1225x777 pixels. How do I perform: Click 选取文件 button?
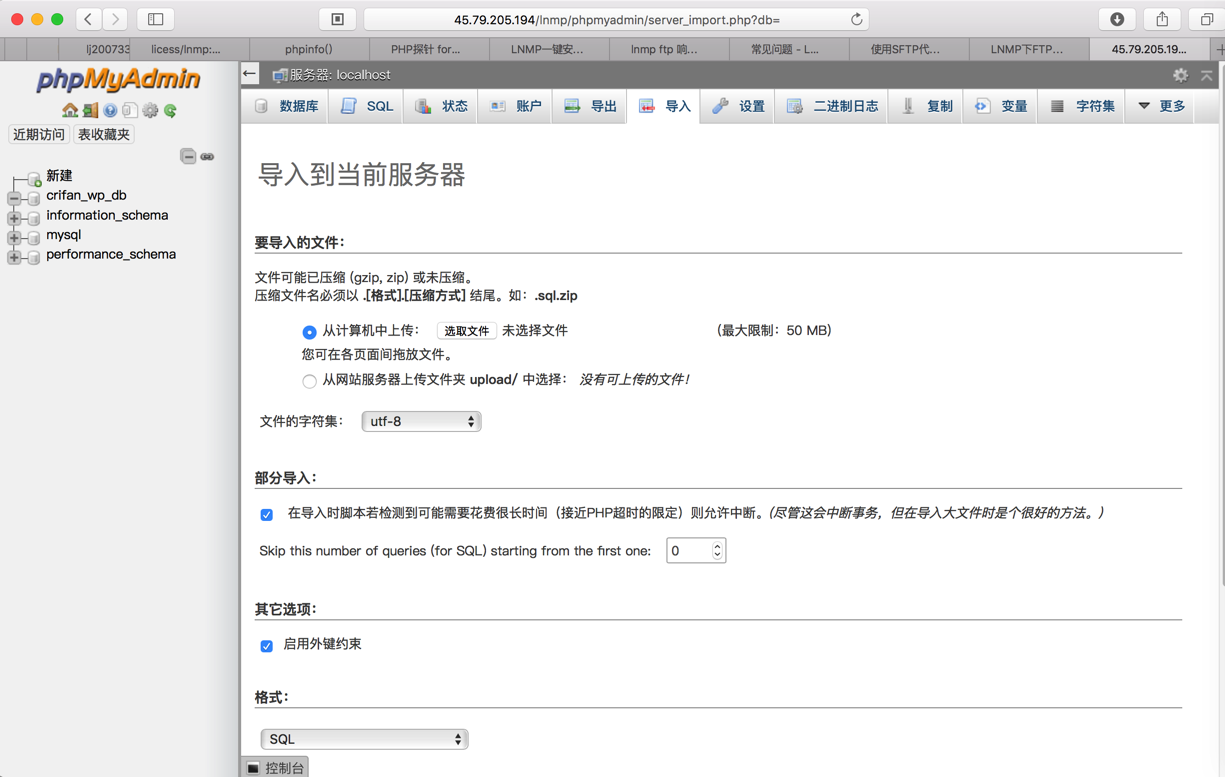466,331
